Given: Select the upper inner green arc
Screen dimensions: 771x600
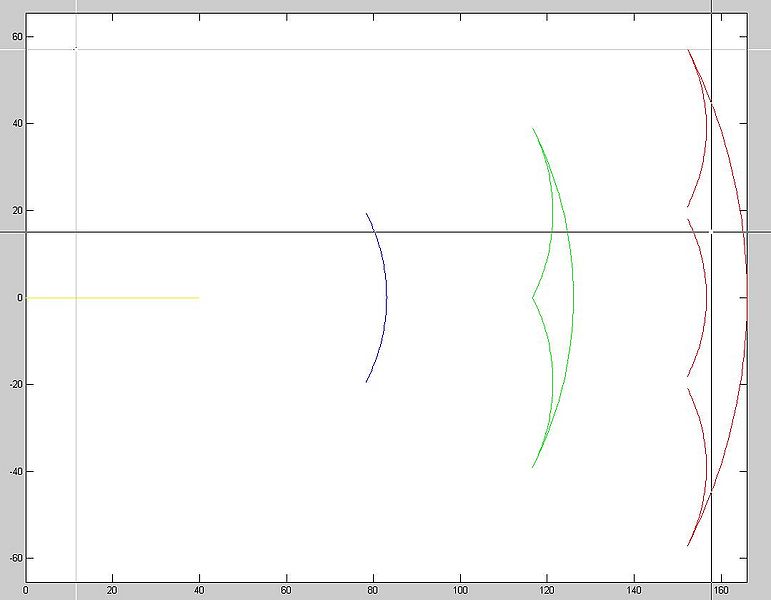Looking at the screenshot, I should point(552,210).
